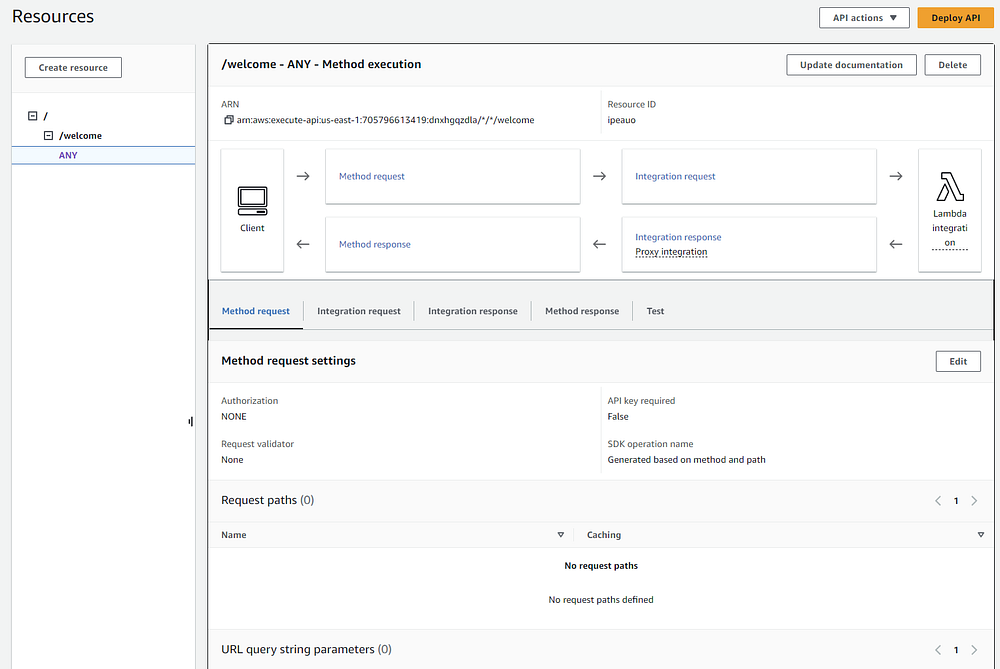Click the Deploy API button
Image resolution: width=1000 pixels, height=669 pixels.
(x=955, y=18)
